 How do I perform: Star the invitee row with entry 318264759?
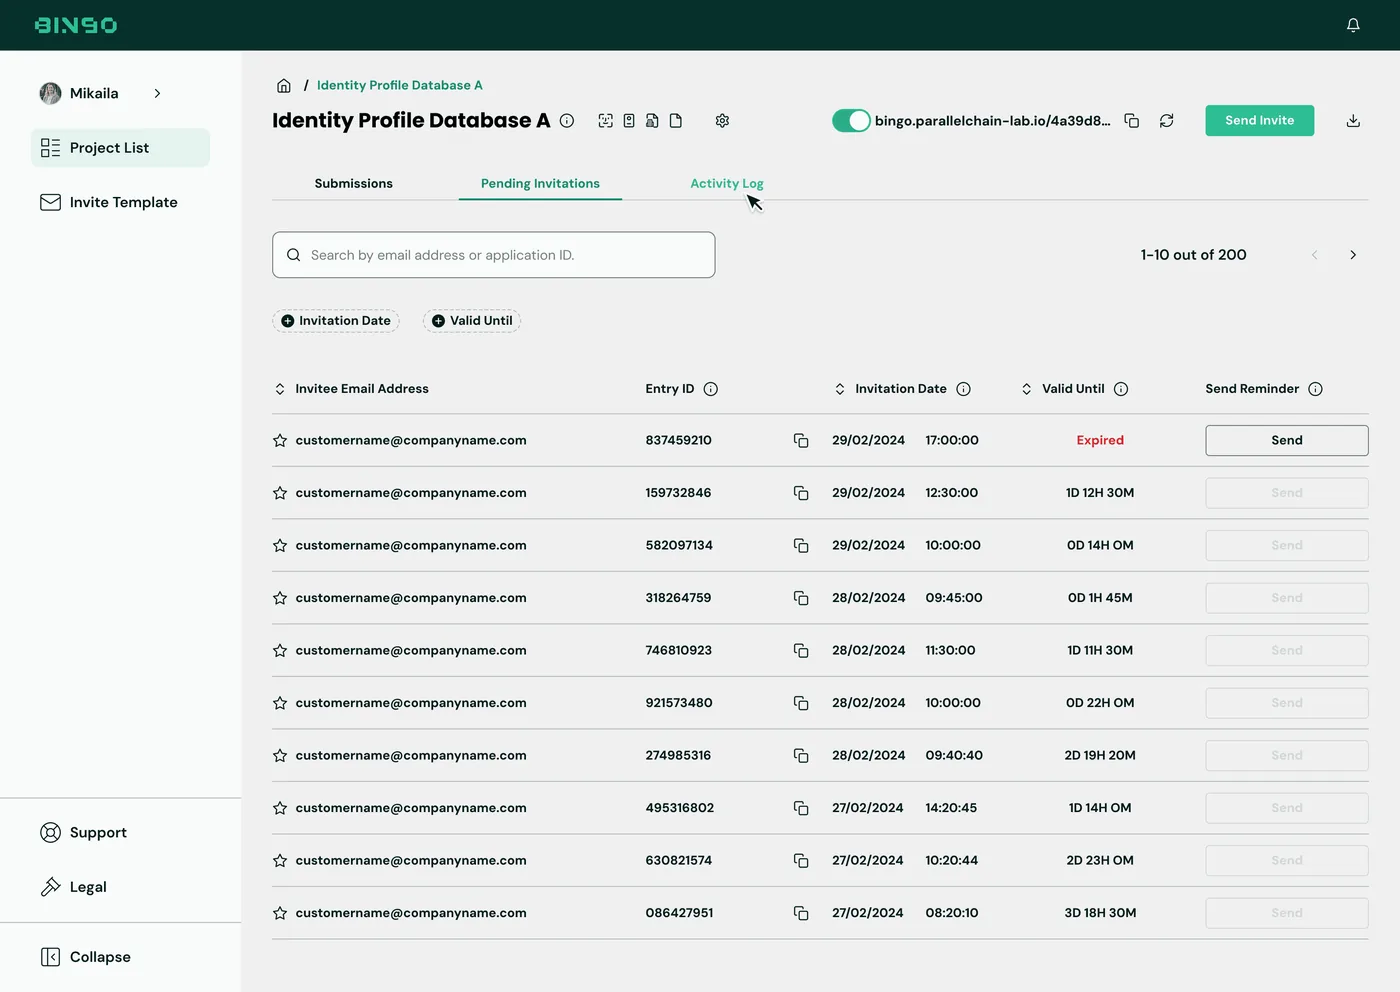(x=280, y=598)
